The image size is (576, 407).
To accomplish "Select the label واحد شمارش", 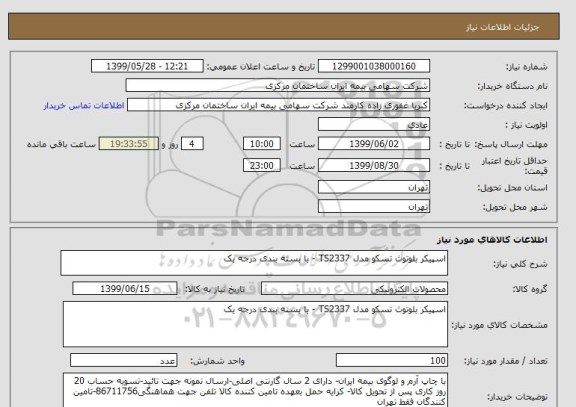I will pos(217,361).
